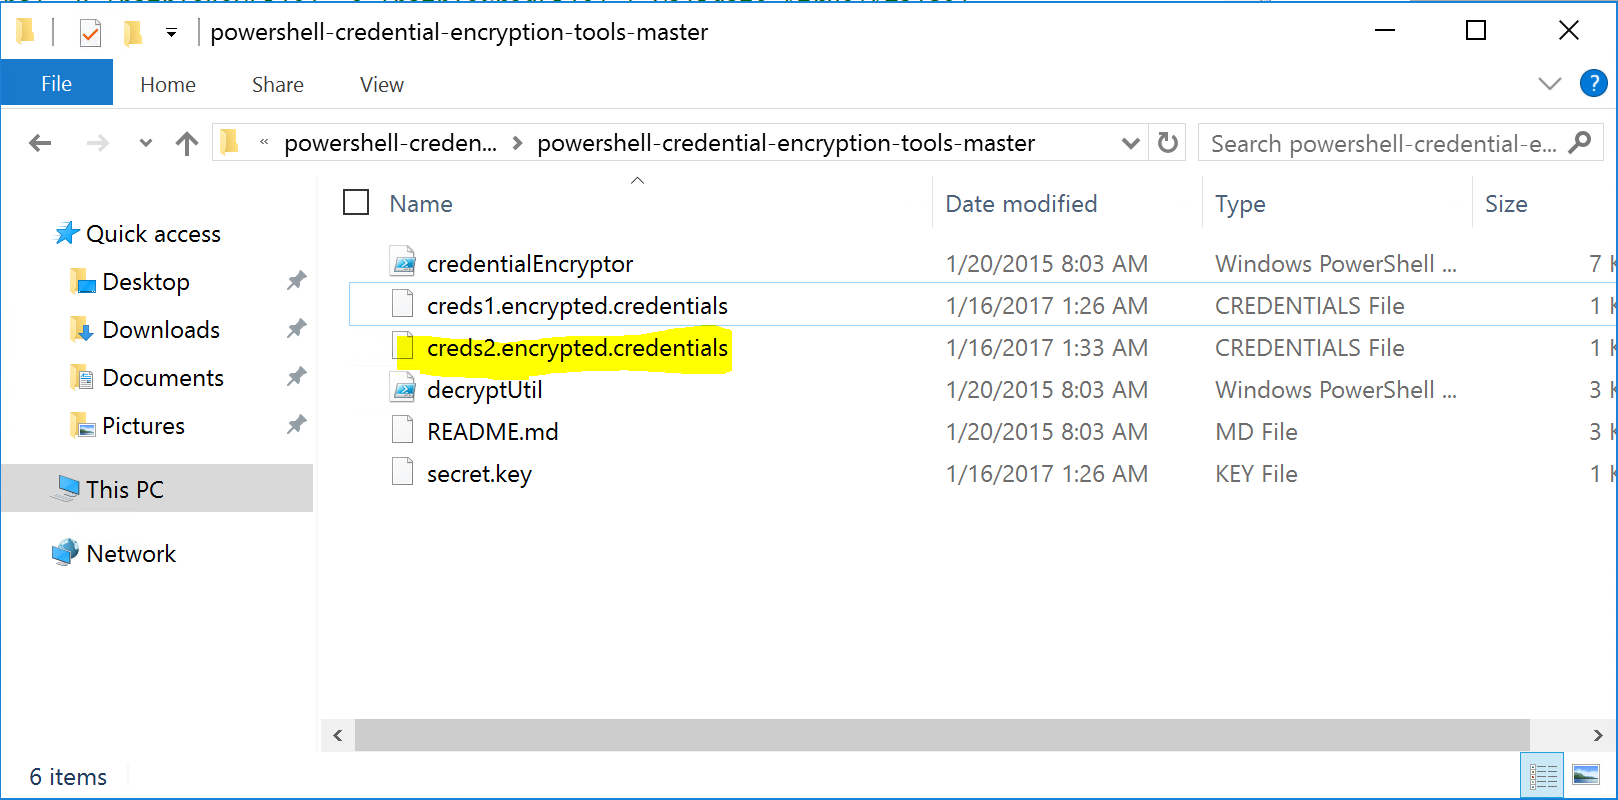Image resolution: width=1618 pixels, height=800 pixels.
Task: Open the recent locations dropdown arrow
Action: [x=146, y=144]
